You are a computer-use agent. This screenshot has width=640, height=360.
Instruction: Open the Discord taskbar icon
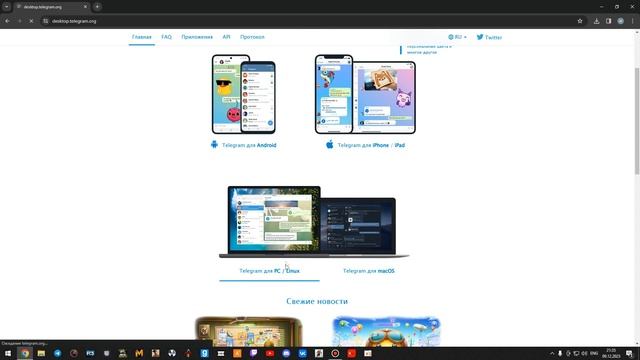tap(286, 353)
